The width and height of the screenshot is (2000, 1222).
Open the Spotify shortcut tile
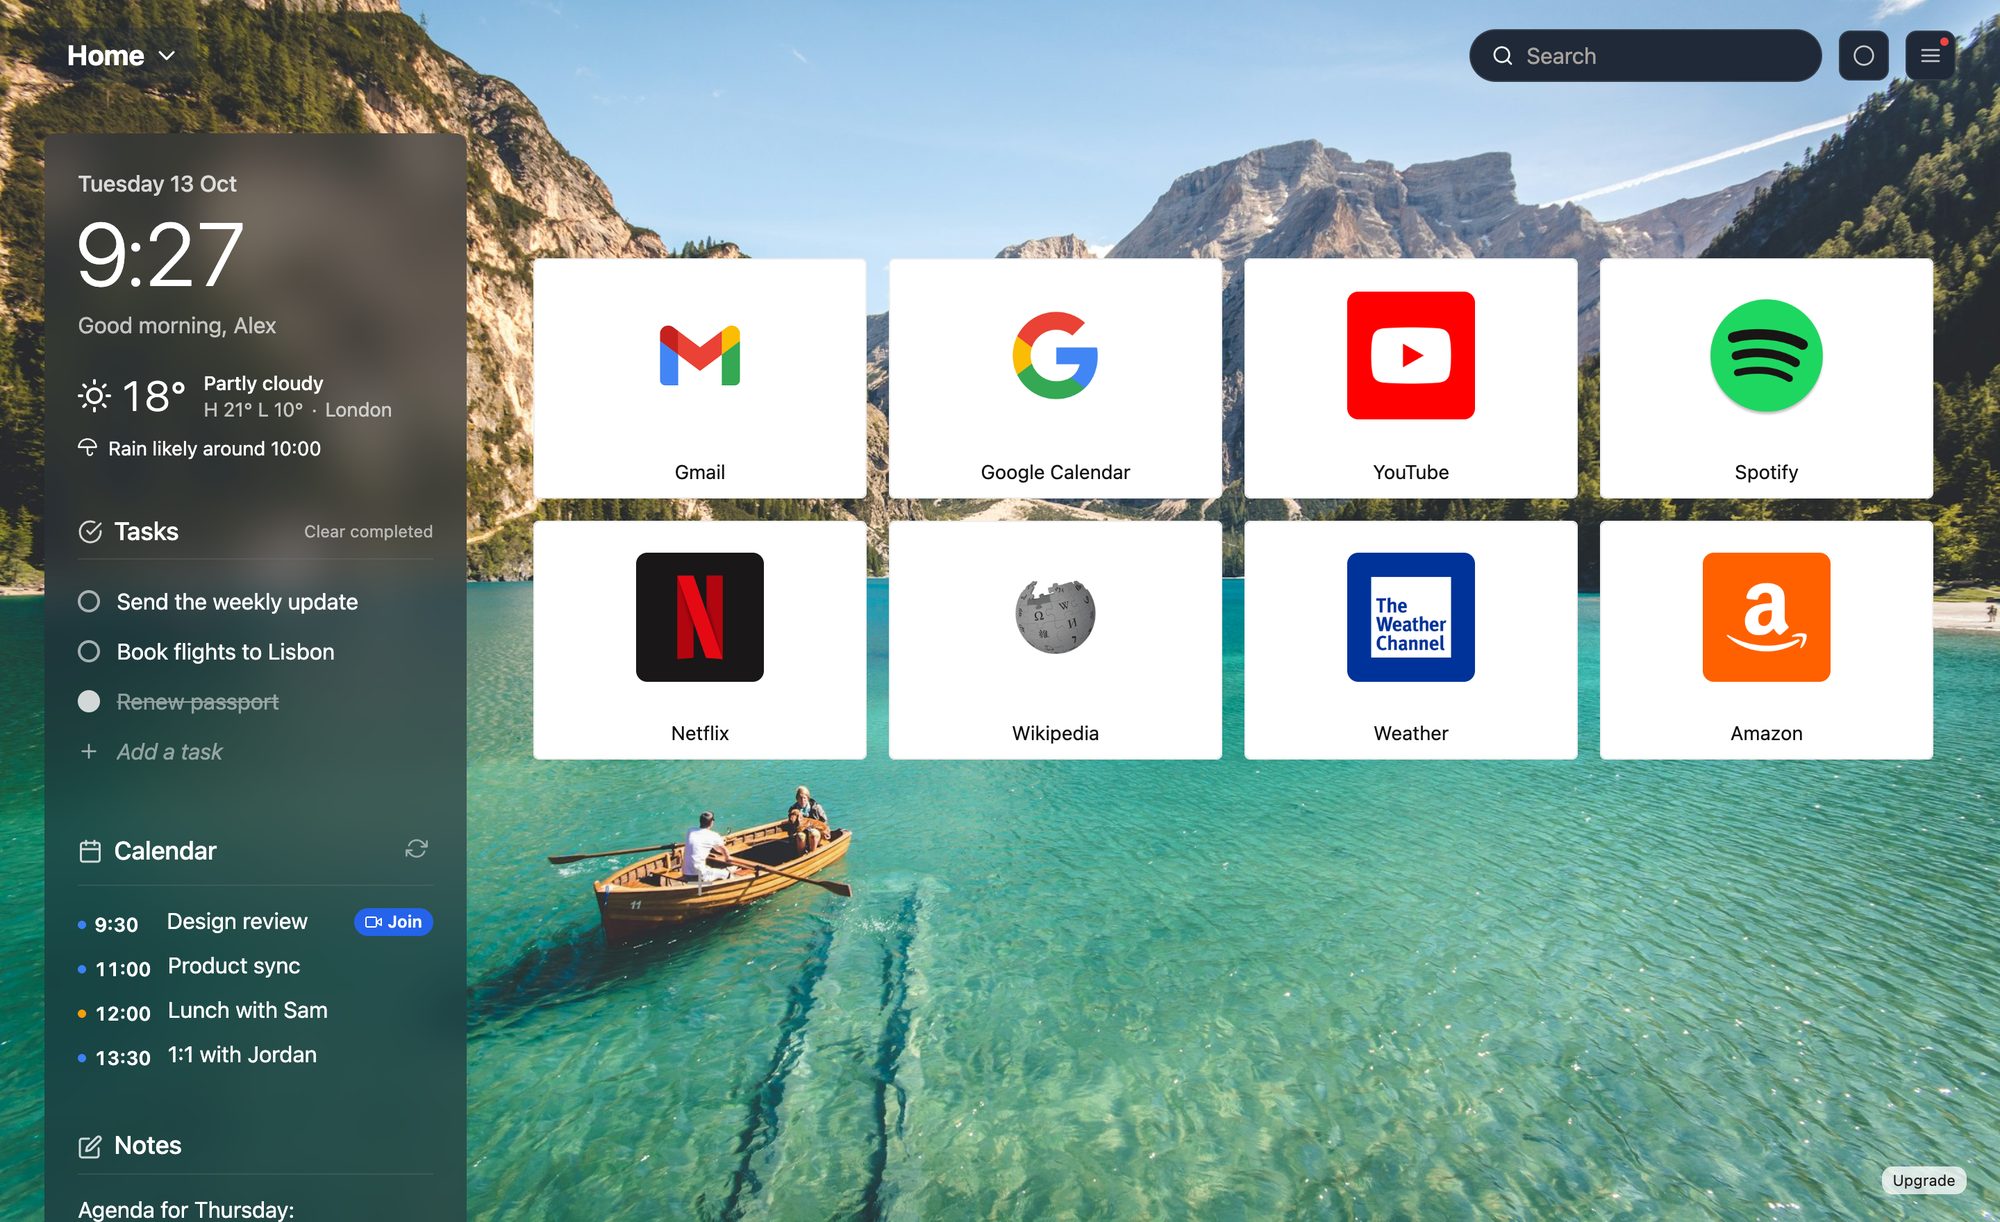pyautogui.click(x=1766, y=378)
